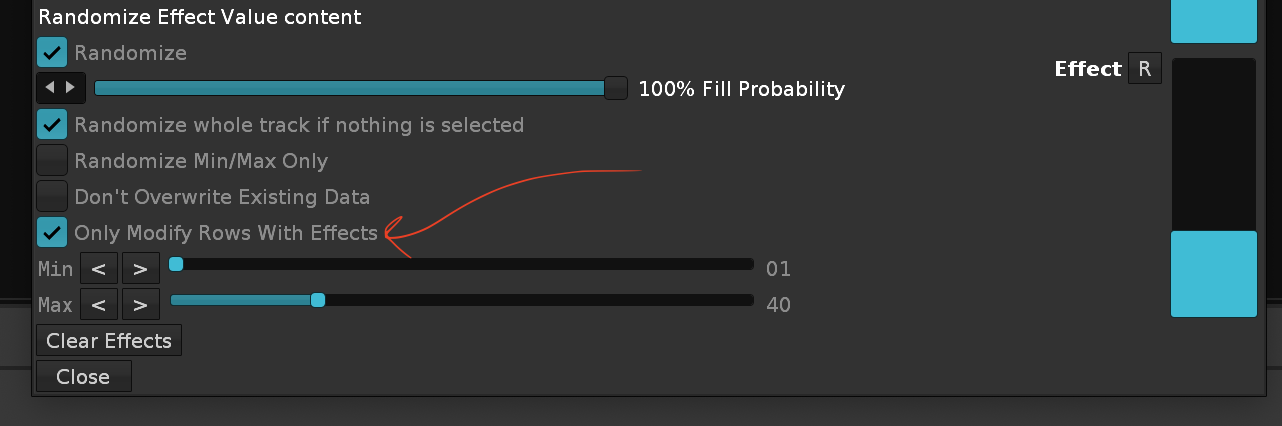Click the Max increase '>' button

point(141,304)
